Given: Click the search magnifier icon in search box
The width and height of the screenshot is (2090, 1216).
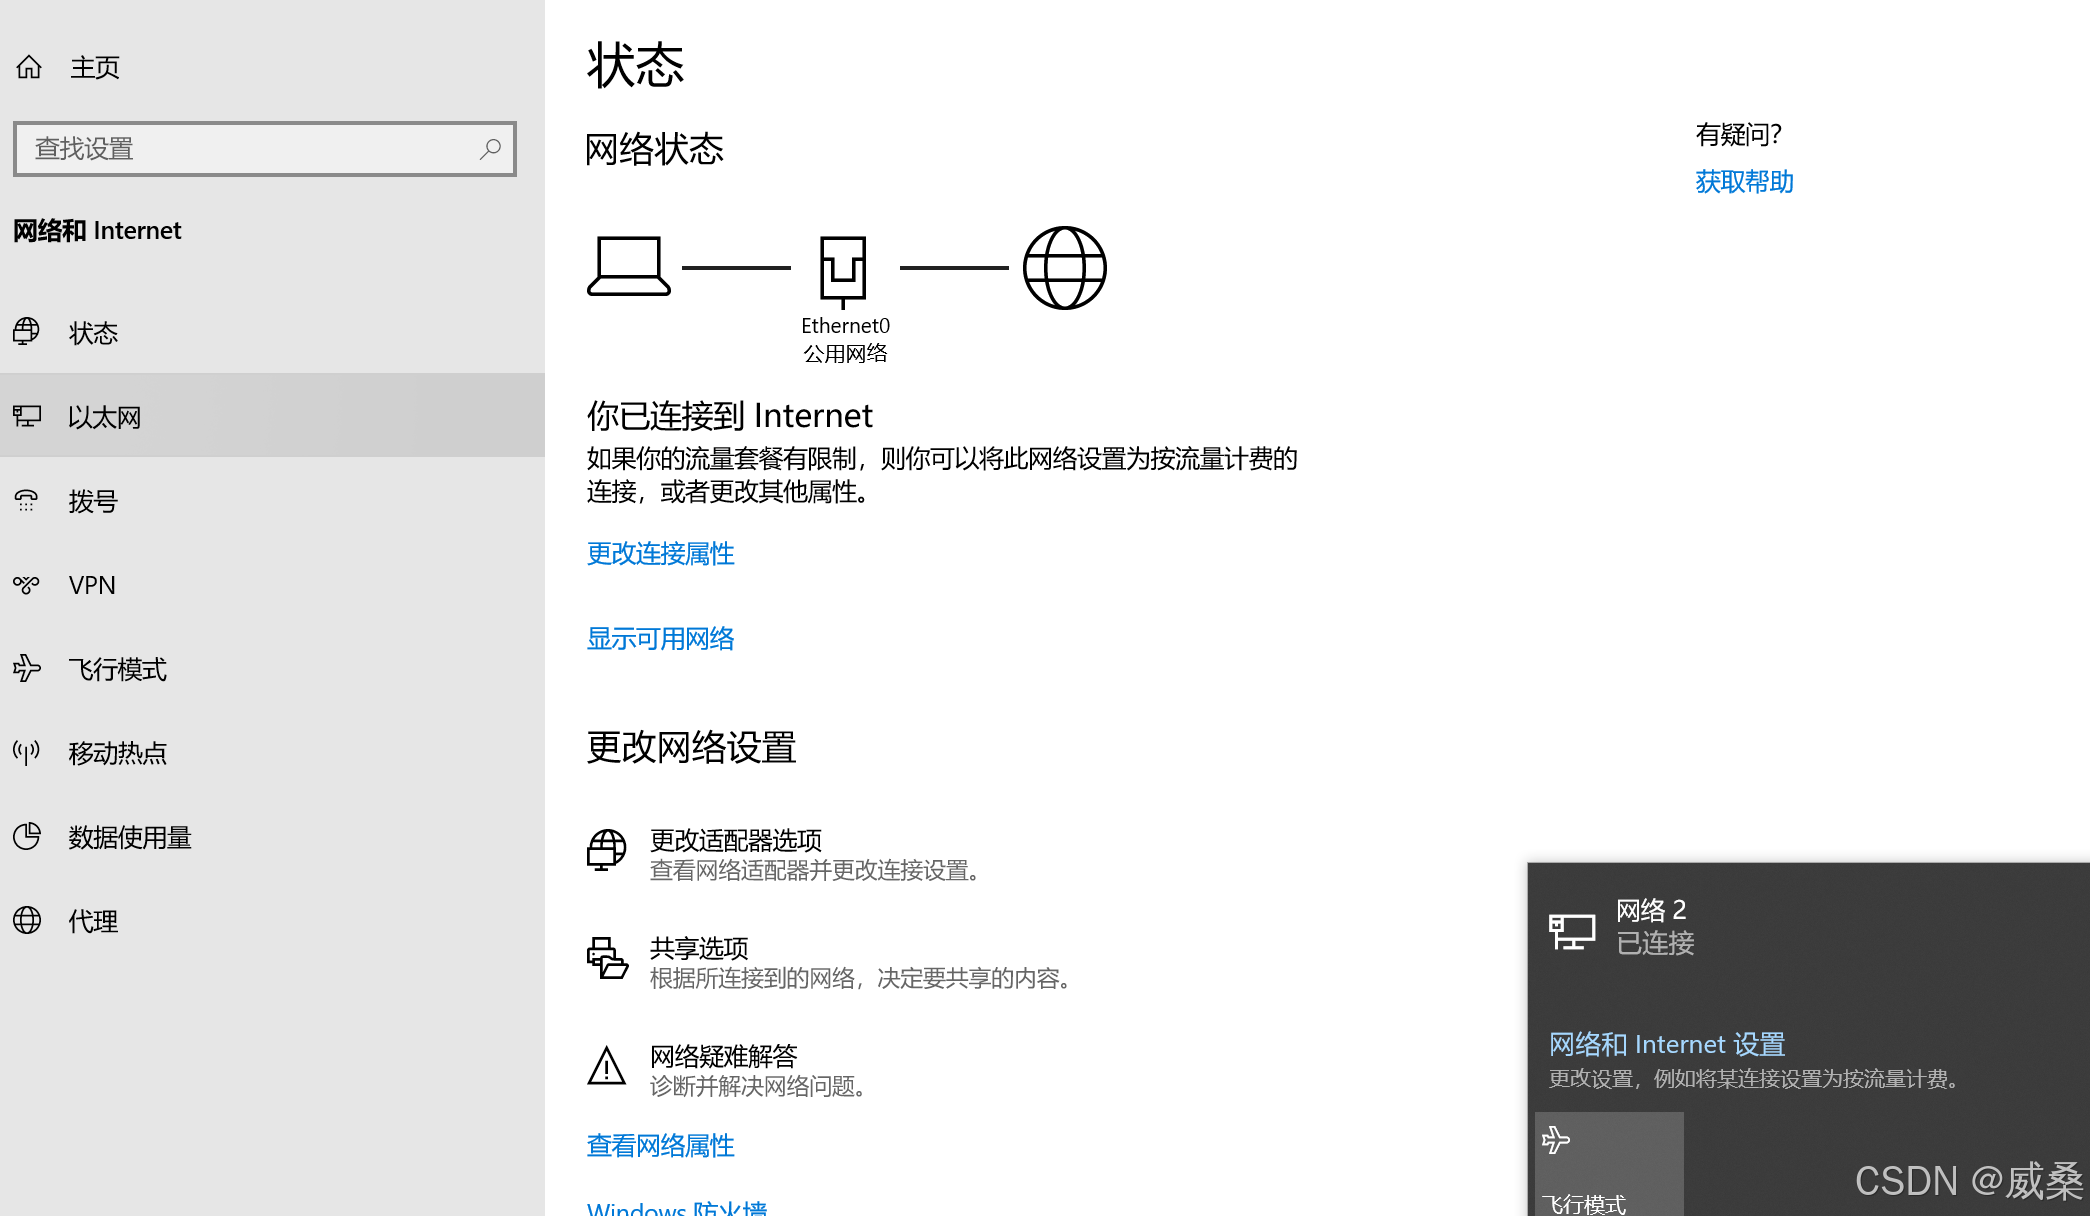Looking at the screenshot, I should [490, 149].
